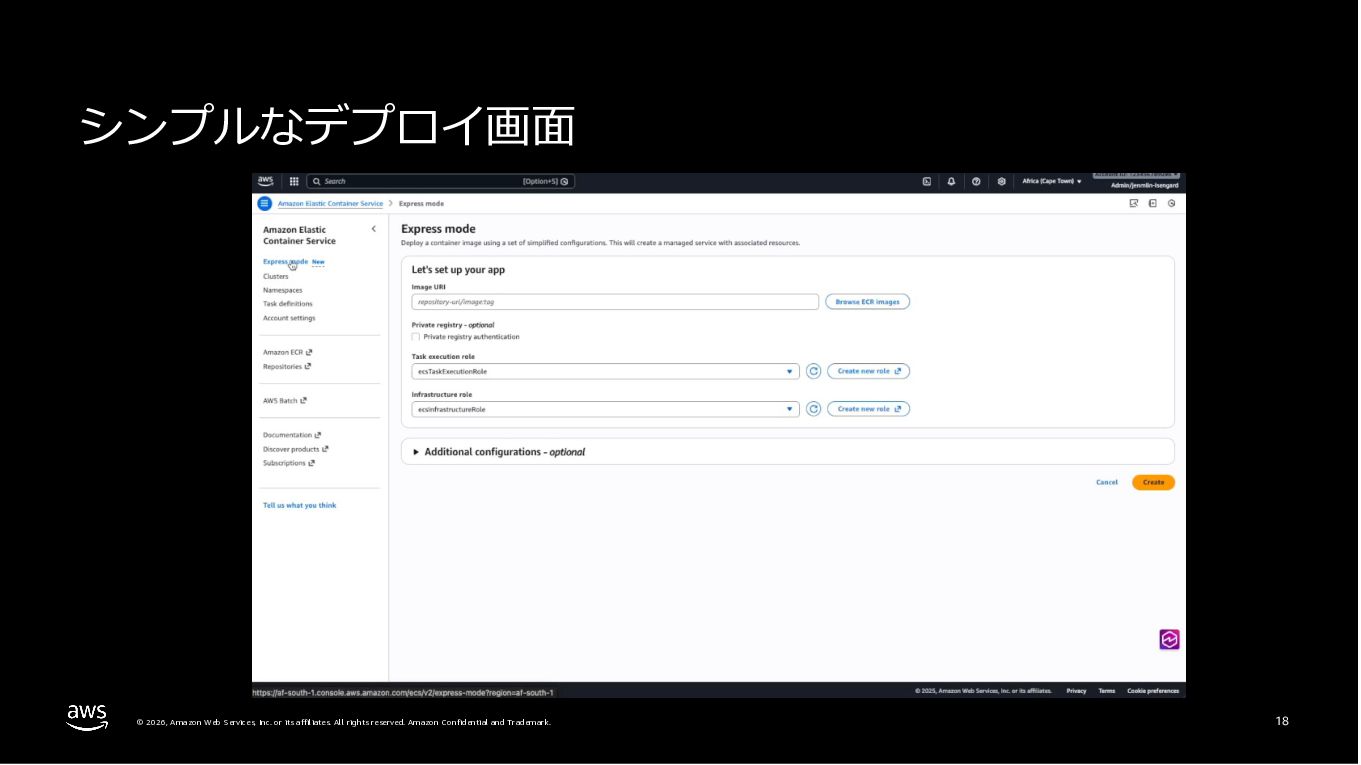The width and height of the screenshot is (1361, 765).
Task: Open Repositories external link
Action: pos(287,366)
